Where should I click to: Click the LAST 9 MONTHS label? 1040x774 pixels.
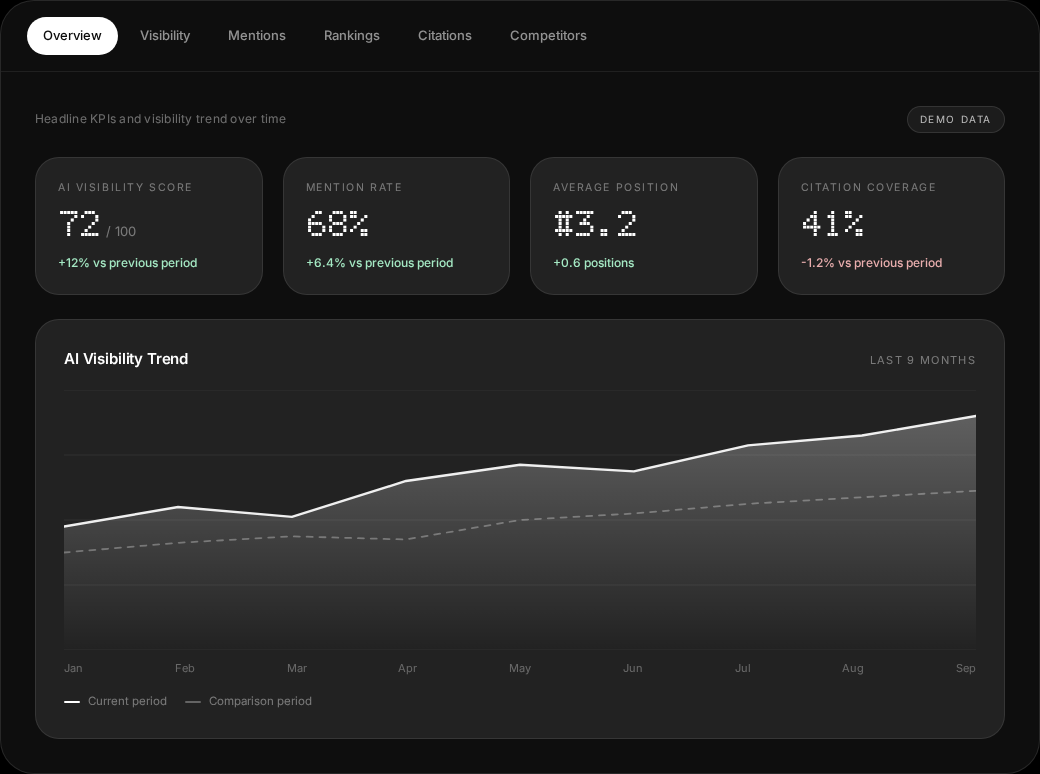[x=923, y=360]
